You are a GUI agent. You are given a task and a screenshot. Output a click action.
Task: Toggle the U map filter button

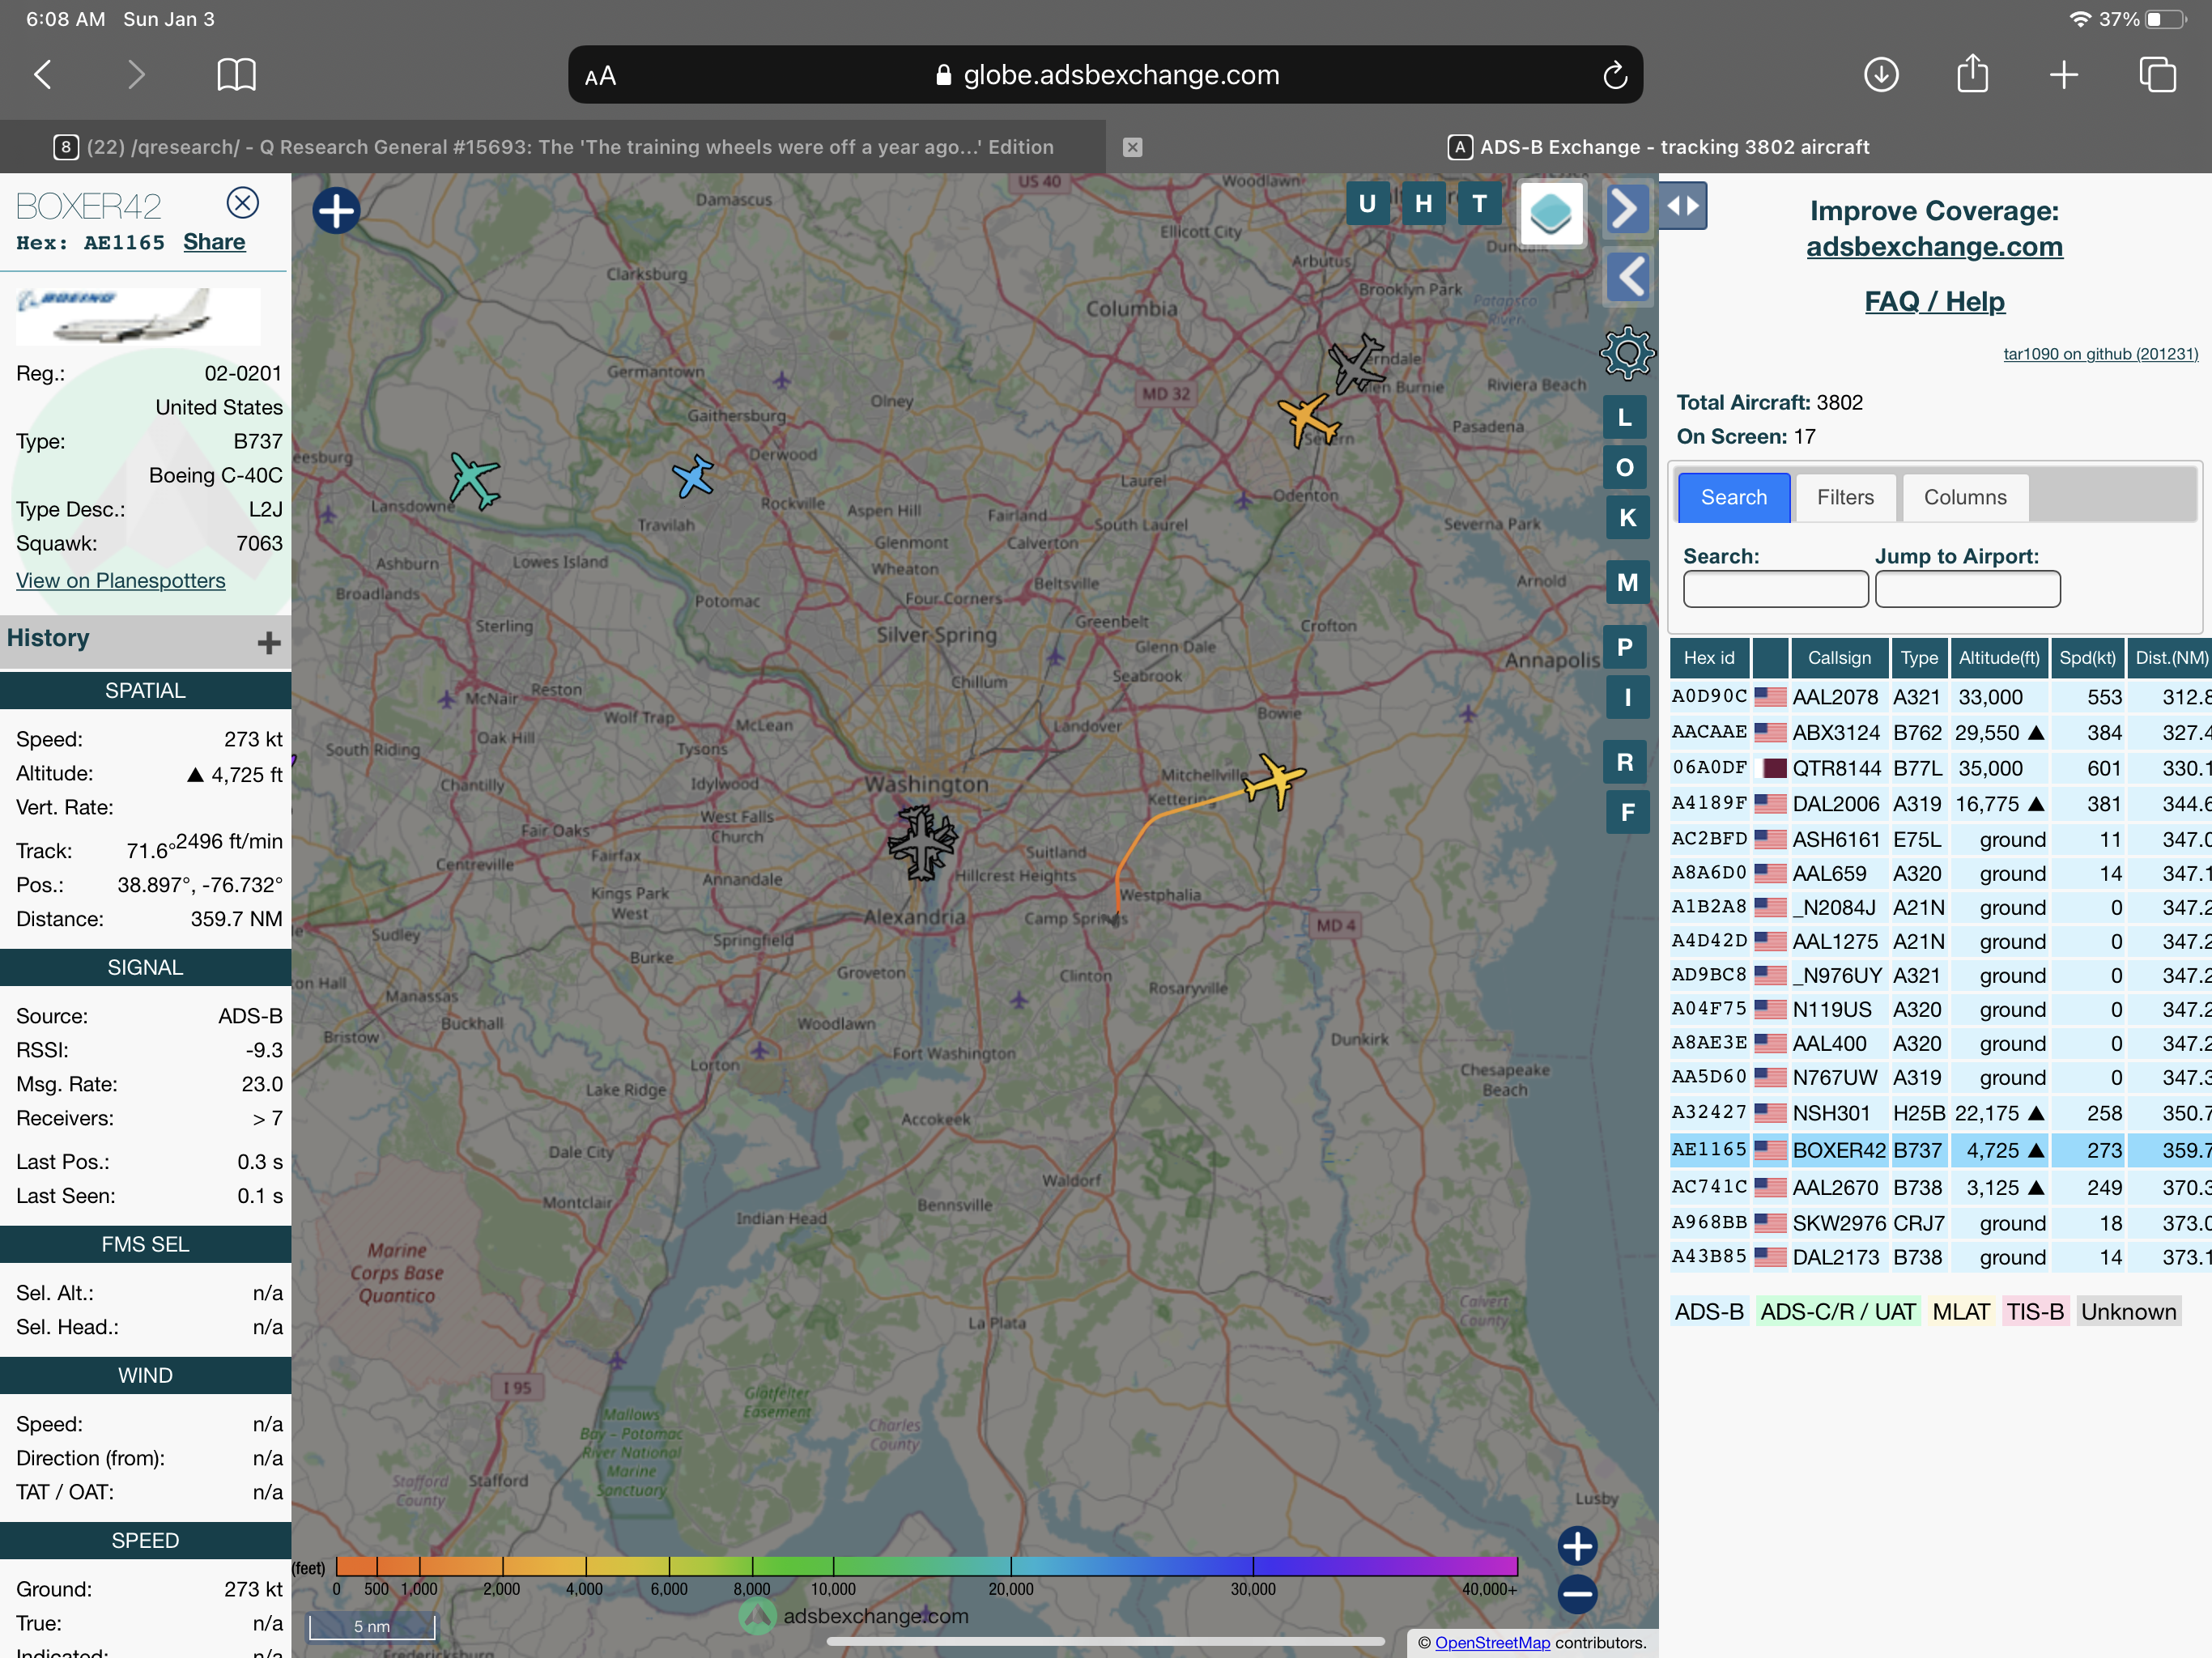pyautogui.click(x=1367, y=204)
